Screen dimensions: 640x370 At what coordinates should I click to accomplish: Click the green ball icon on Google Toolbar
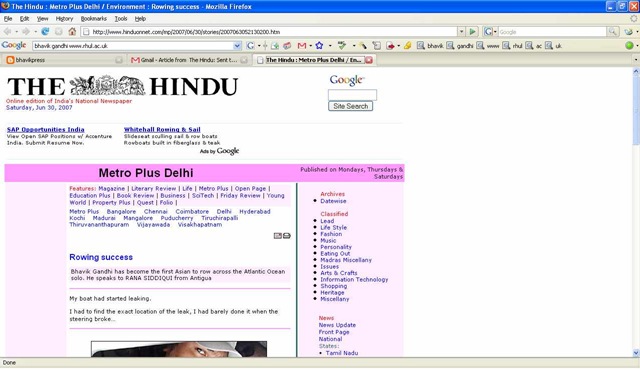(x=629, y=46)
